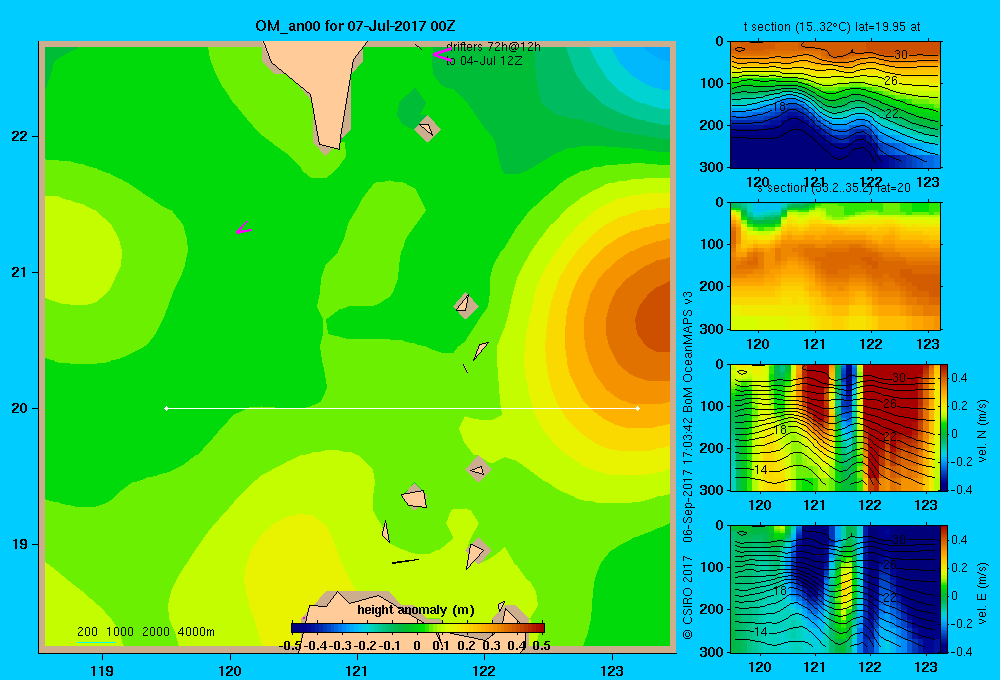
Task: Click the magenta drifter arrow near latitude 21
Action: pyautogui.click(x=243, y=228)
